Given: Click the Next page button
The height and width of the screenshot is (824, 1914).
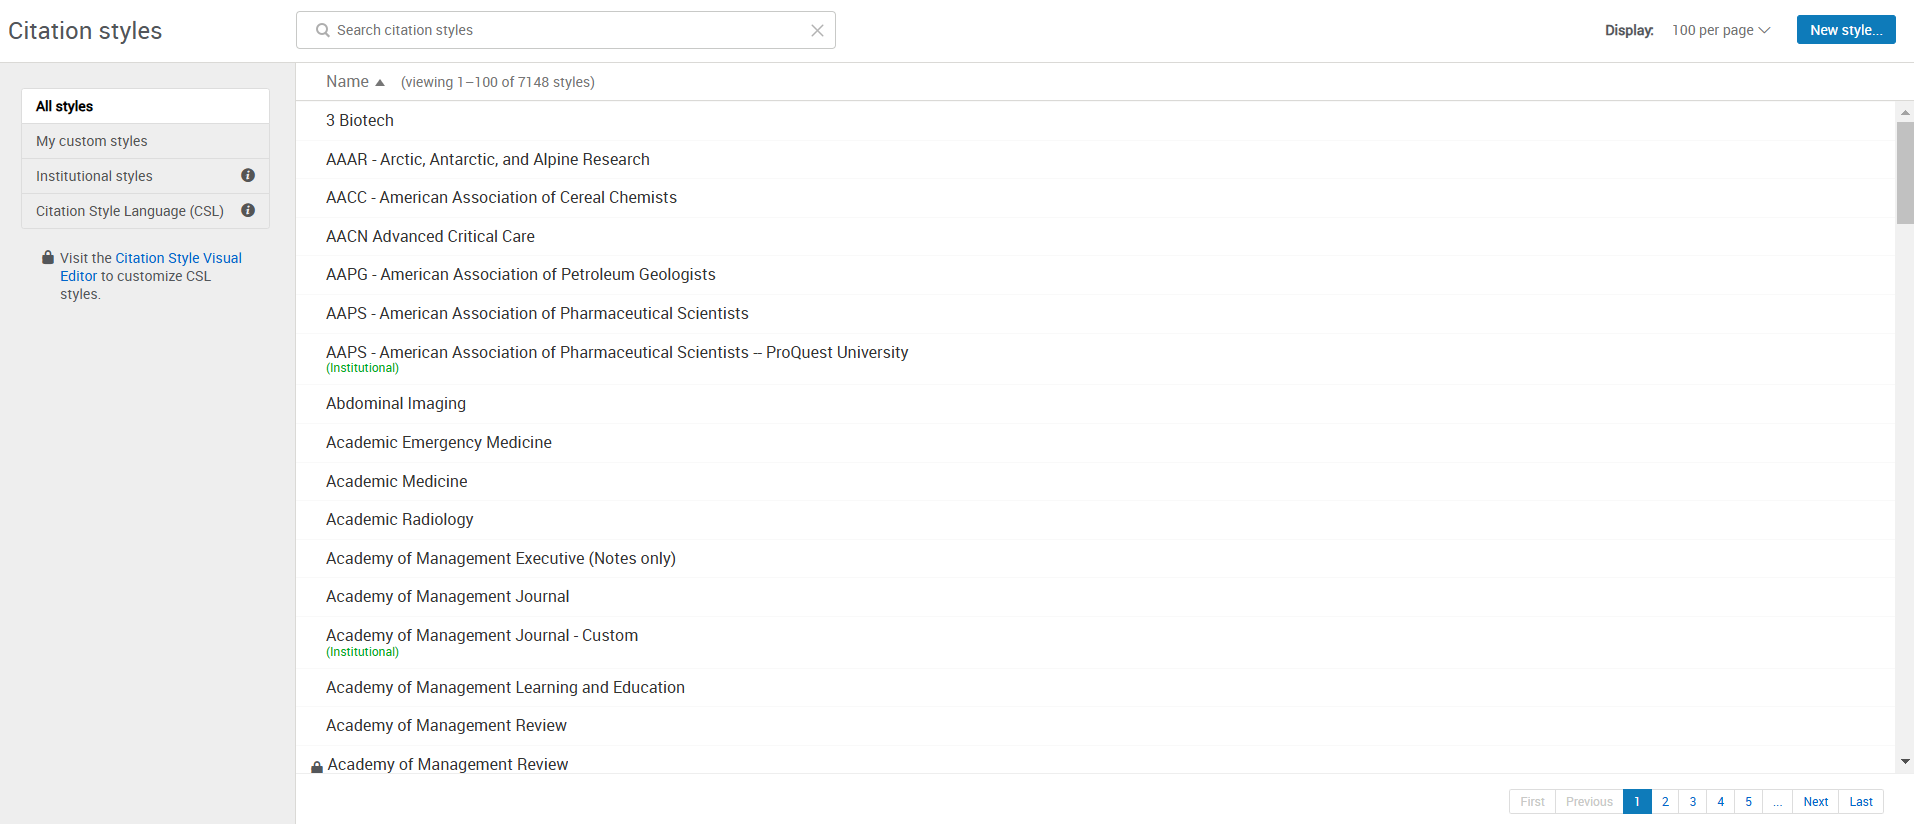Looking at the screenshot, I should pos(1816,802).
